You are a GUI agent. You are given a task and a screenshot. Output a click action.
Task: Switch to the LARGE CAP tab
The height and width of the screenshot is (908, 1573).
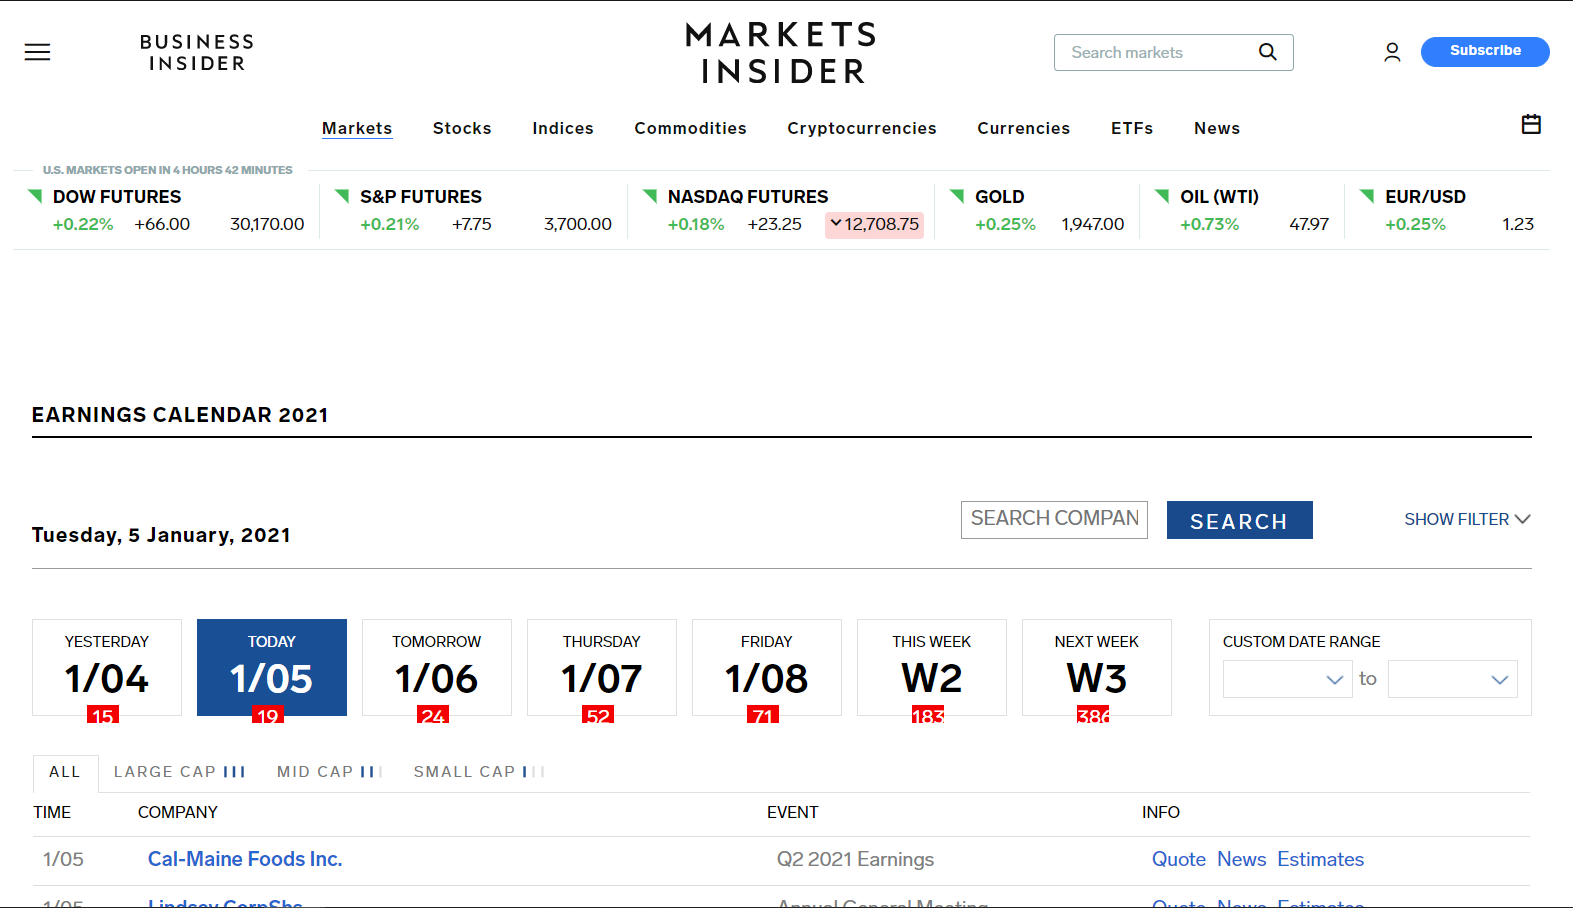point(179,772)
